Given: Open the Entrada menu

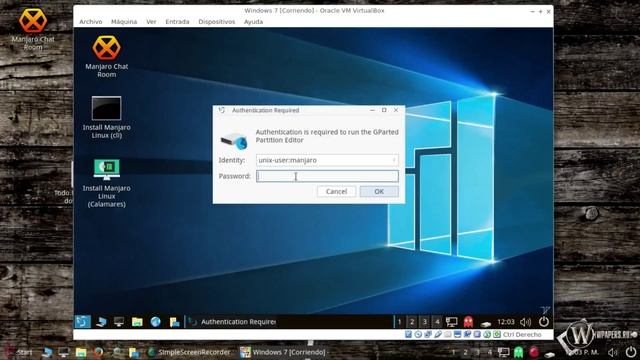Looking at the screenshot, I should [177, 22].
